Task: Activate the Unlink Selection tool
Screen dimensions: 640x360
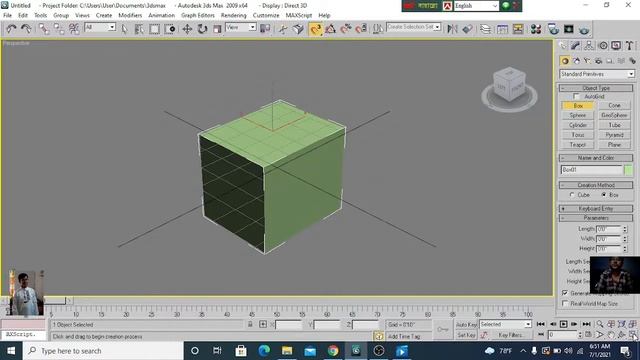Action: 59,29
